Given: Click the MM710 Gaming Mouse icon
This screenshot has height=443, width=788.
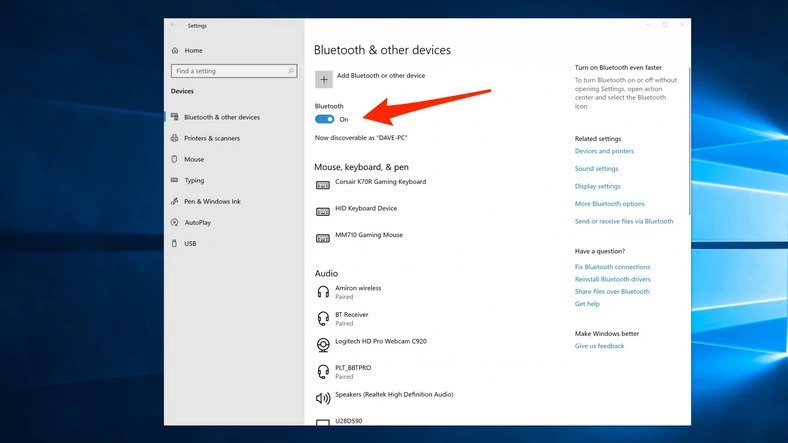Looking at the screenshot, I should (x=323, y=239).
